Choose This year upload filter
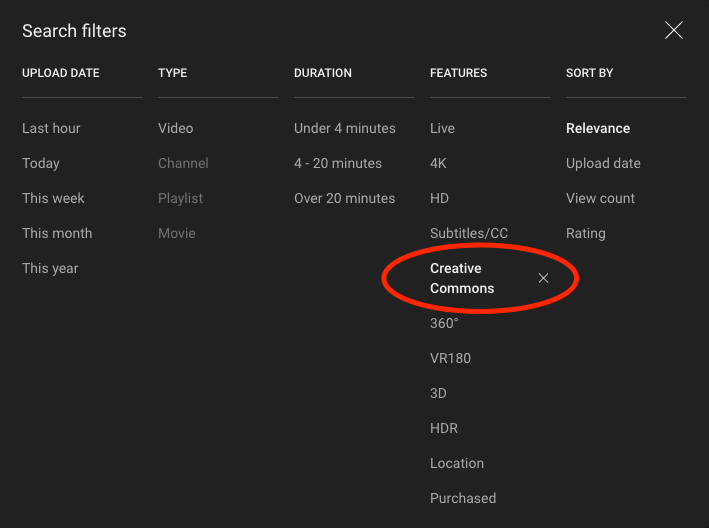The height and width of the screenshot is (528, 709). click(50, 268)
